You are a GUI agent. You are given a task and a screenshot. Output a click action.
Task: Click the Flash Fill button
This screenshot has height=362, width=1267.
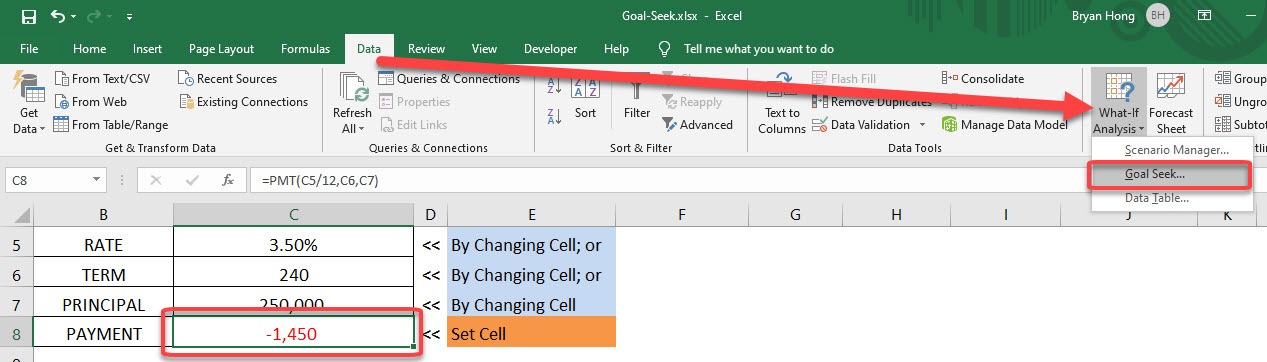845,79
